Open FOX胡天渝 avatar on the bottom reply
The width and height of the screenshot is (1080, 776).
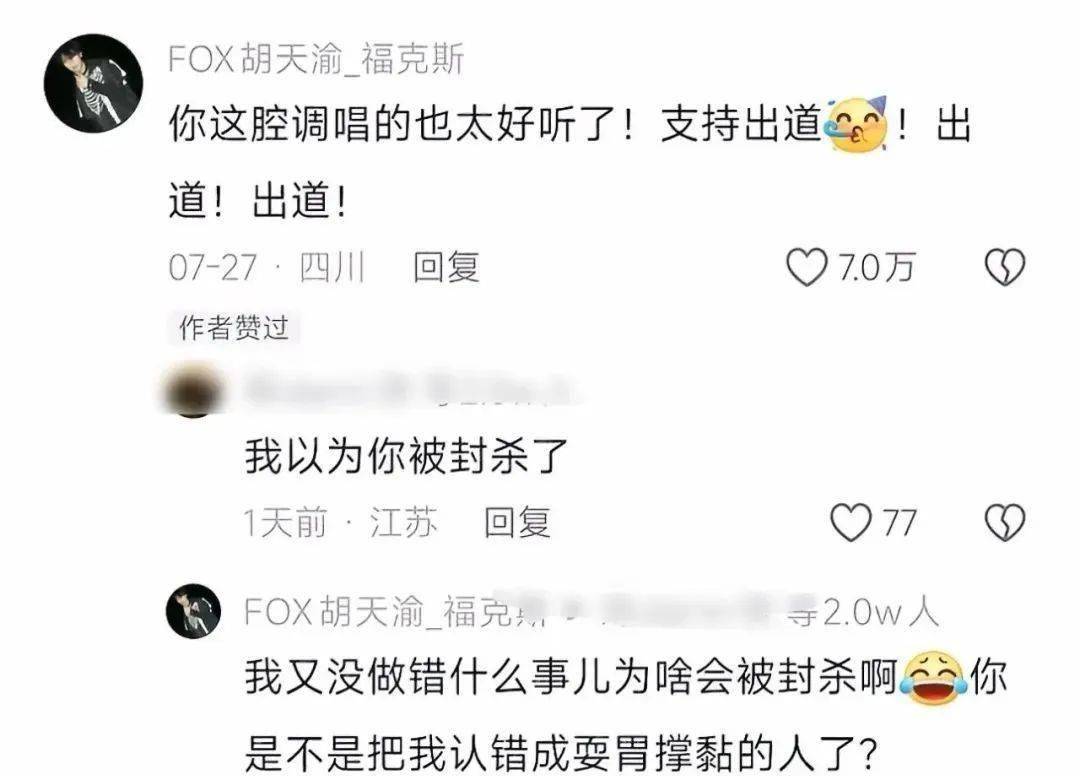(194, 611)
